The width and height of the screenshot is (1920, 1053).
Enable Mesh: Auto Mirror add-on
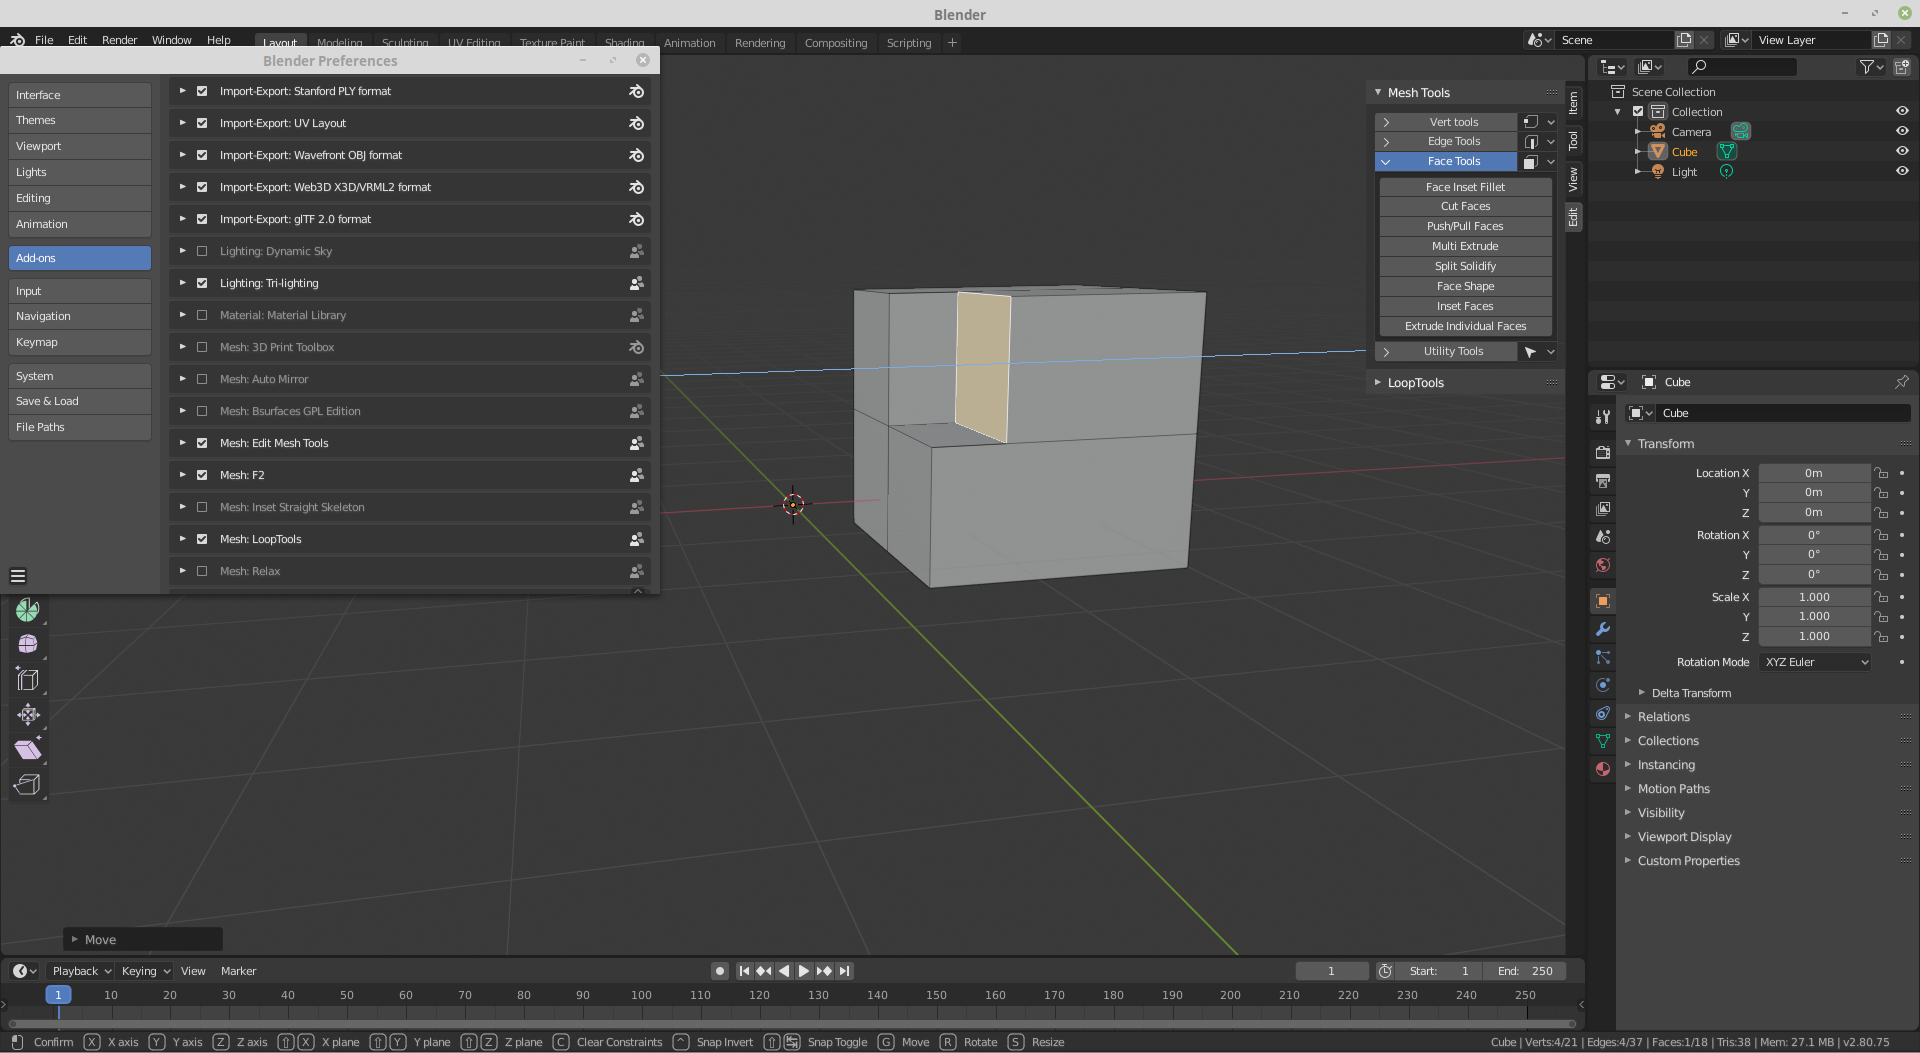pos(202,379)
